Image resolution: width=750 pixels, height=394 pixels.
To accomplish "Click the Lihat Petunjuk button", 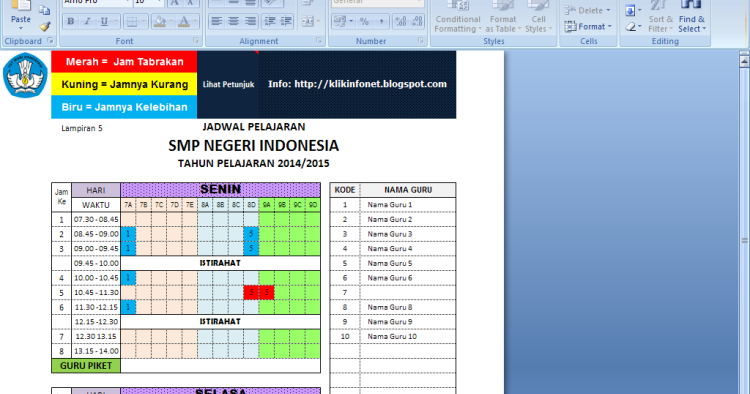I will 228,84.
